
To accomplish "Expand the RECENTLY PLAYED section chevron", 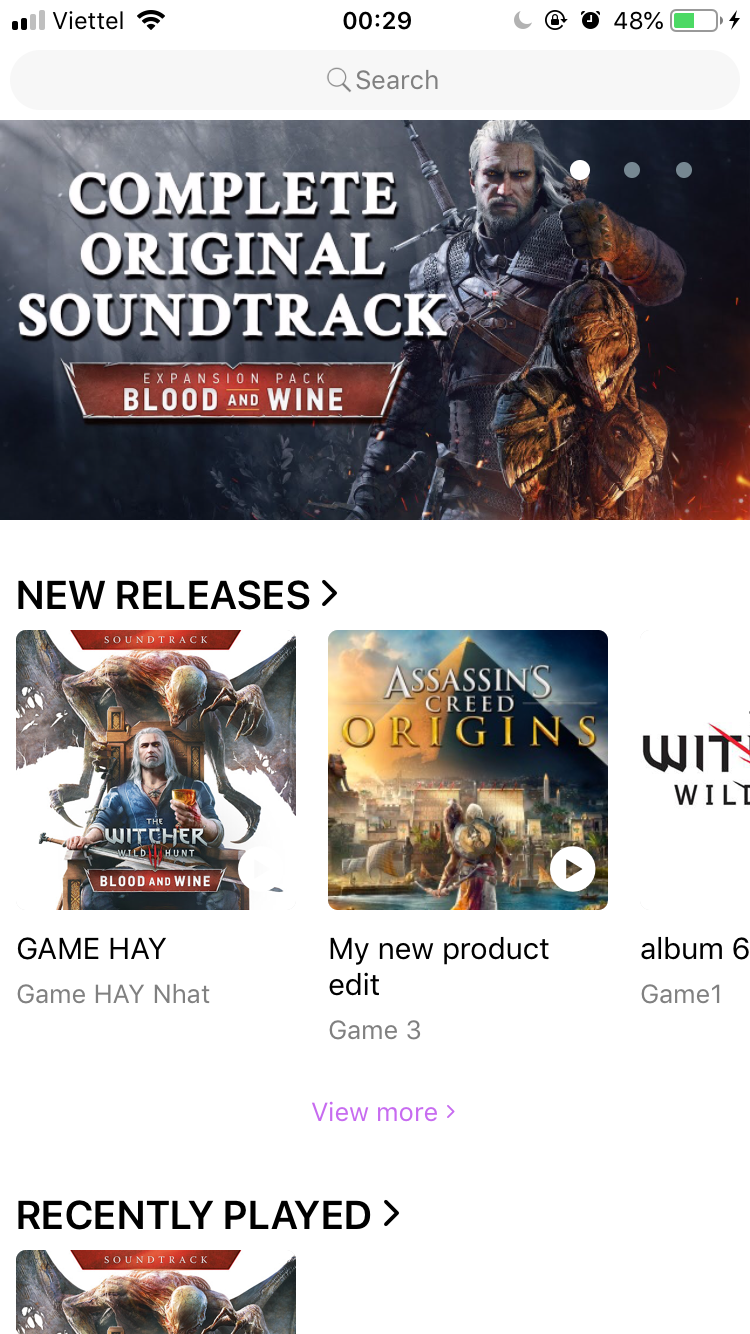I will tap(391, 1214).
